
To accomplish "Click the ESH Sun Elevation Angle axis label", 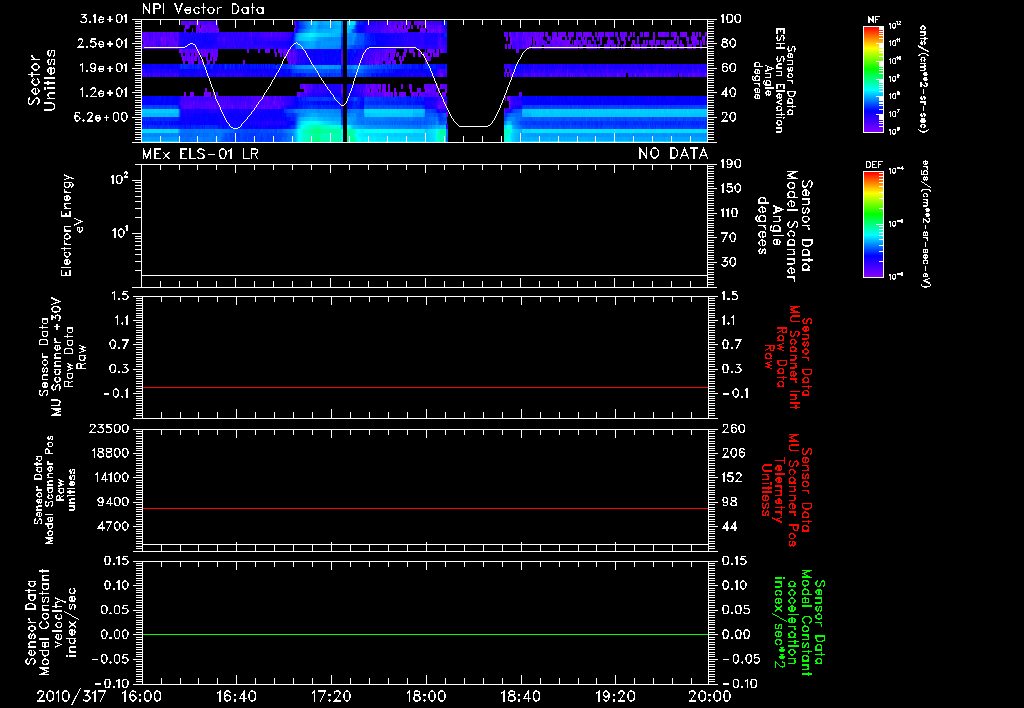I will (775, 80).
